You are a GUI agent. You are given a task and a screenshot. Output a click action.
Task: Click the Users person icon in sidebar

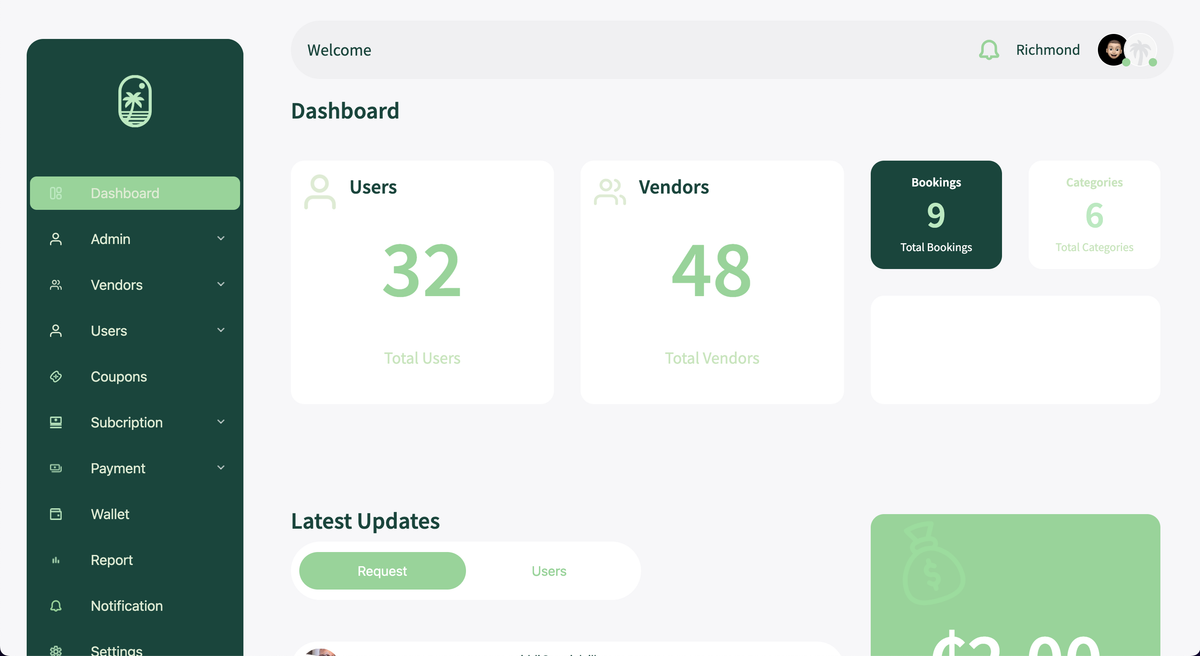56,331
